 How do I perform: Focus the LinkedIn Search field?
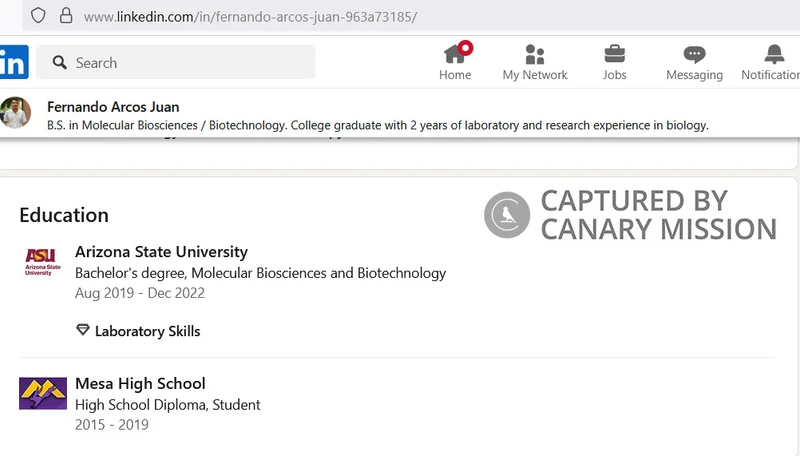point(176,62)
